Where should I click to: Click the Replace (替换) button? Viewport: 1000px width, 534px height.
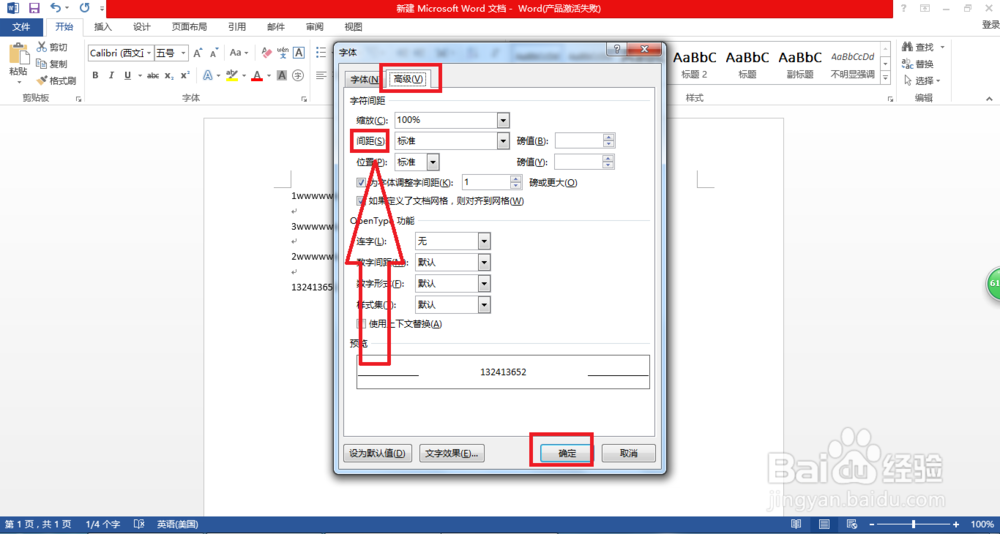(918, 64)
